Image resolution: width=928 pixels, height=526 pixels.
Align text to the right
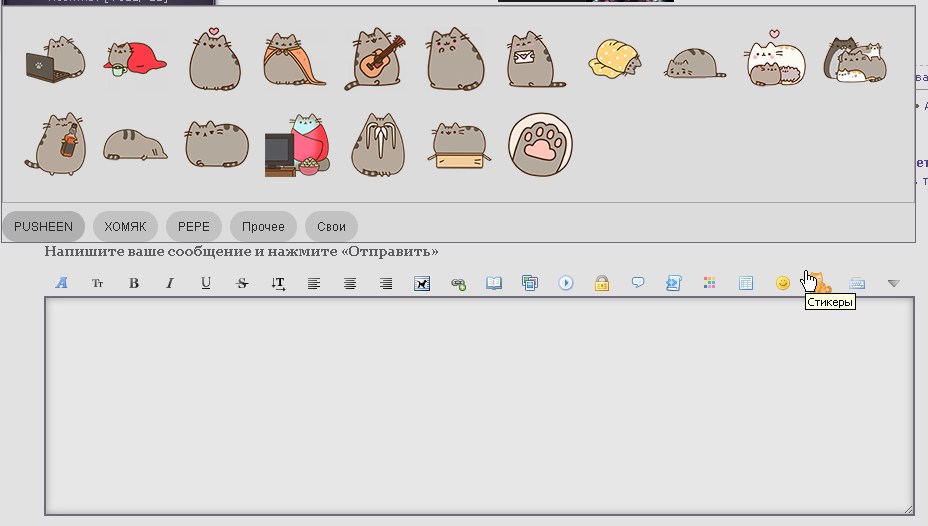(x=386, y=283)
